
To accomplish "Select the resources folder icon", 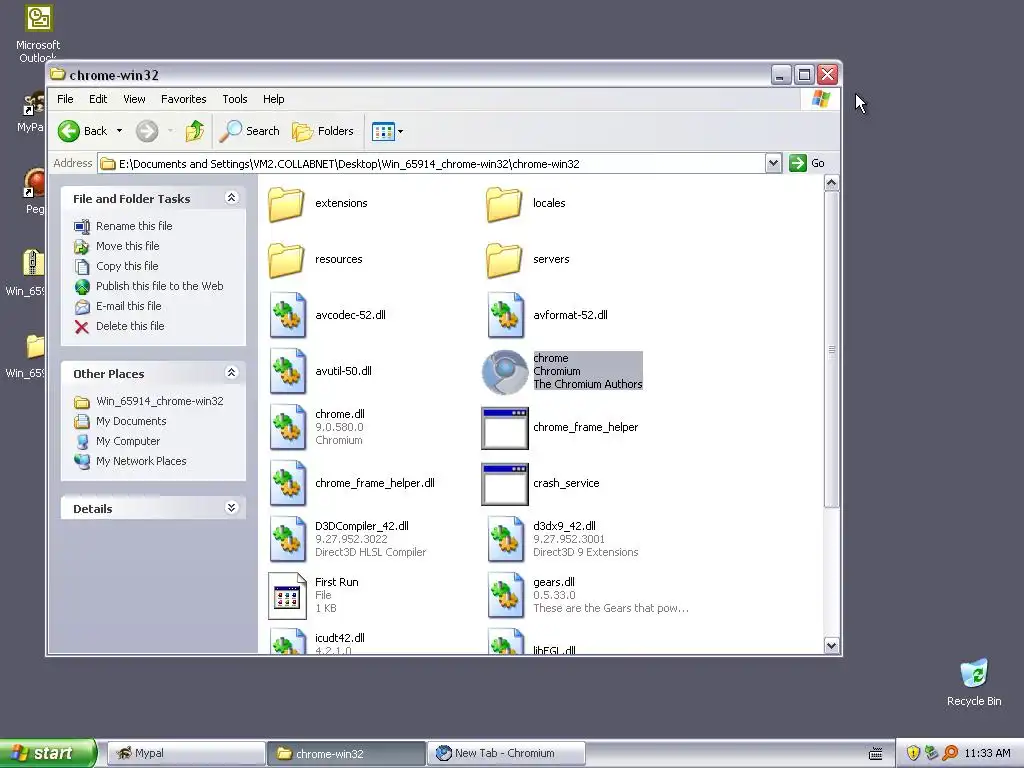I will [x=286, y=260].
